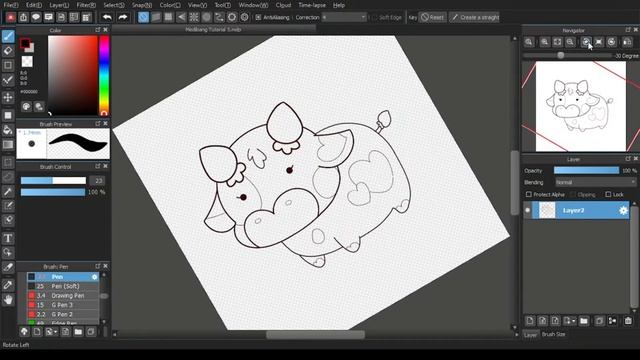
Task: Undock the Navigator panel
Action: (x=628, y=30)
